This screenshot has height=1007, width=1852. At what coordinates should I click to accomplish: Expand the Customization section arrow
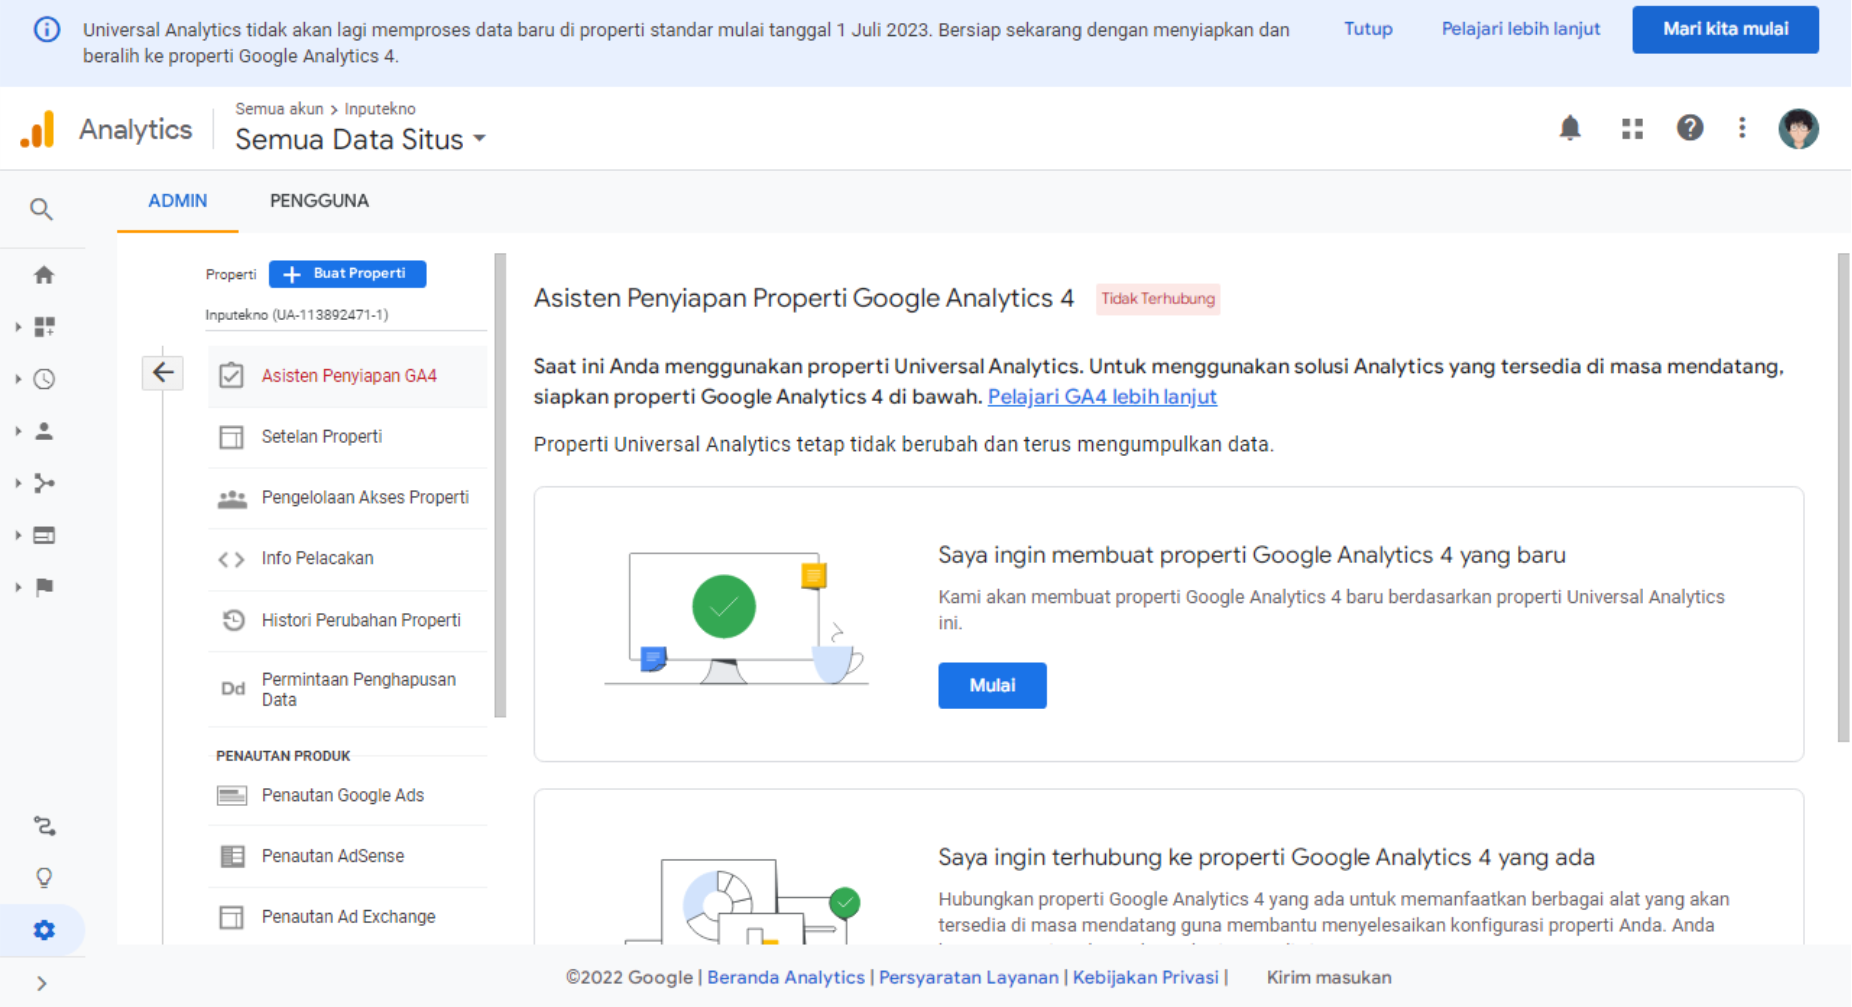(18, 327)
